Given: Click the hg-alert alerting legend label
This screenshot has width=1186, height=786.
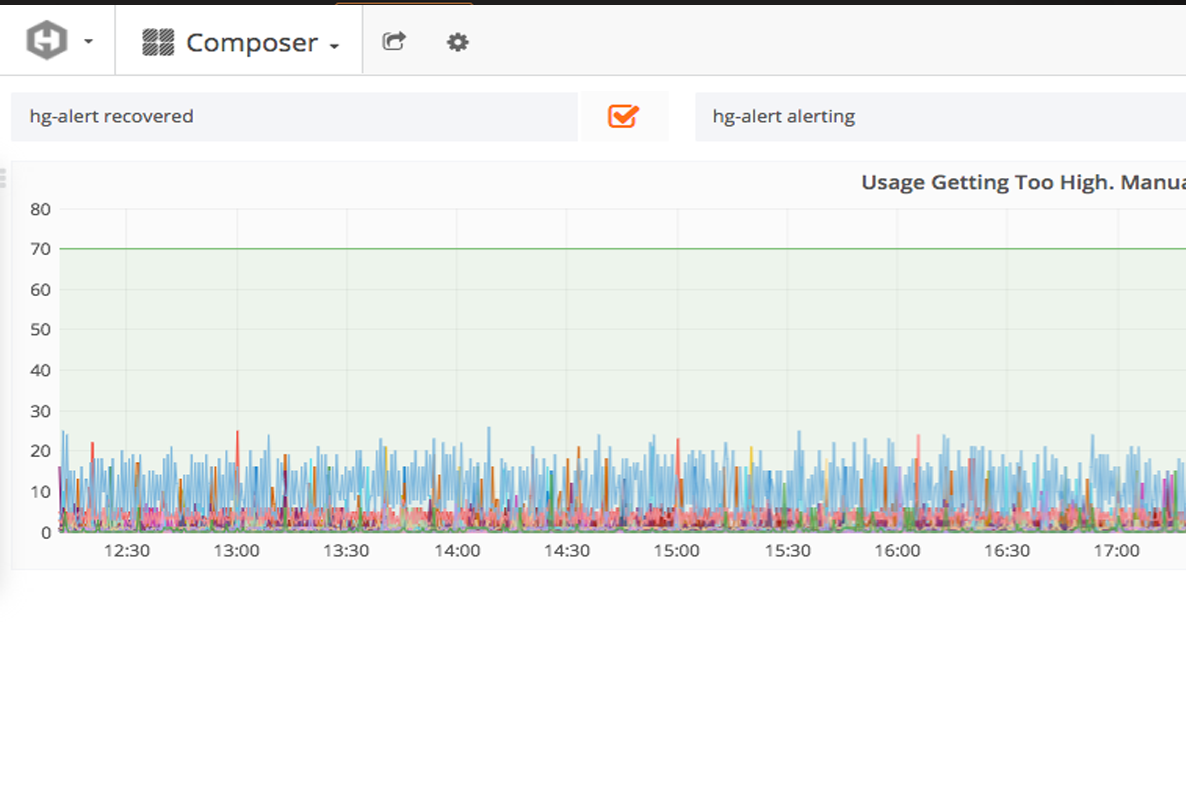Looking at the screenshot, I should [x=783, y=116].
